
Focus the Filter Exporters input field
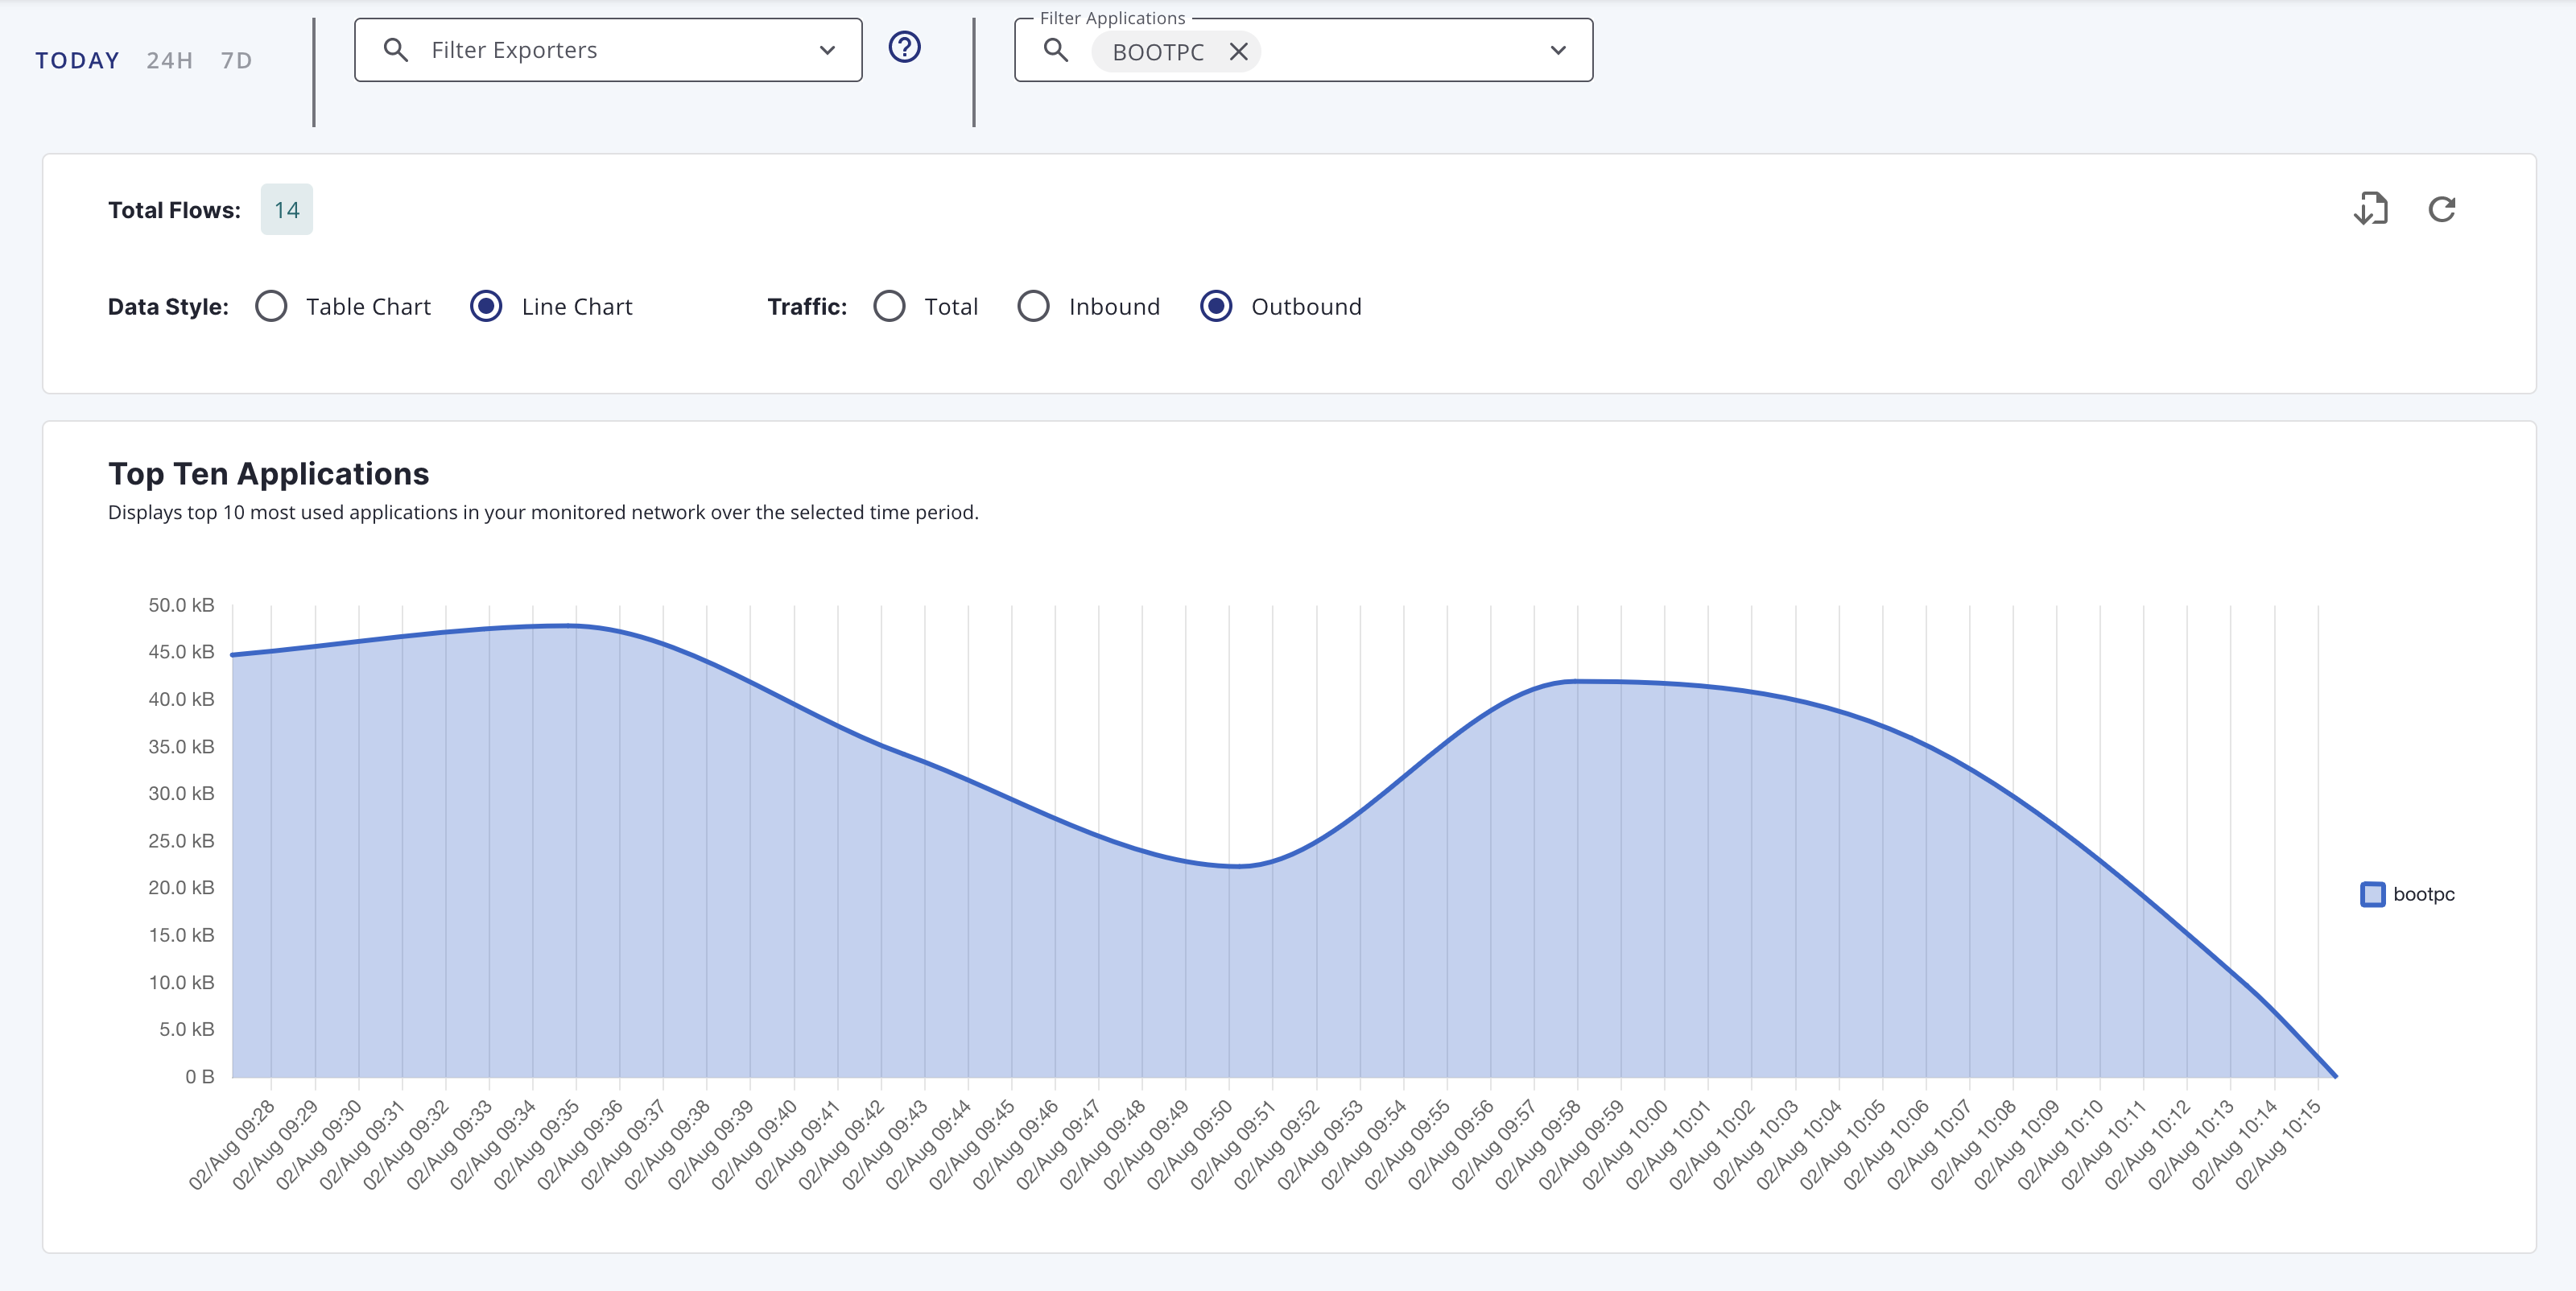608,50
